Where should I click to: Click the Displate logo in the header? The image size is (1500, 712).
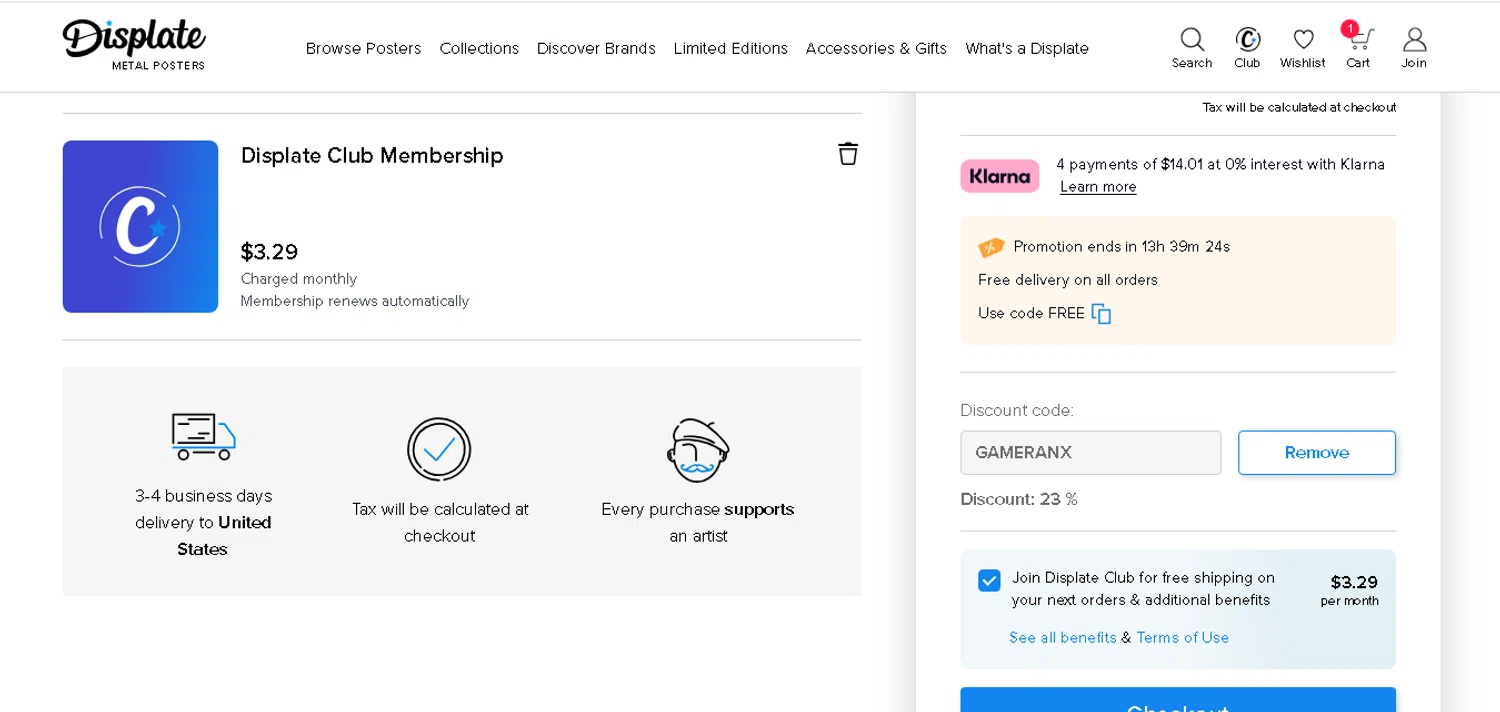134,44
